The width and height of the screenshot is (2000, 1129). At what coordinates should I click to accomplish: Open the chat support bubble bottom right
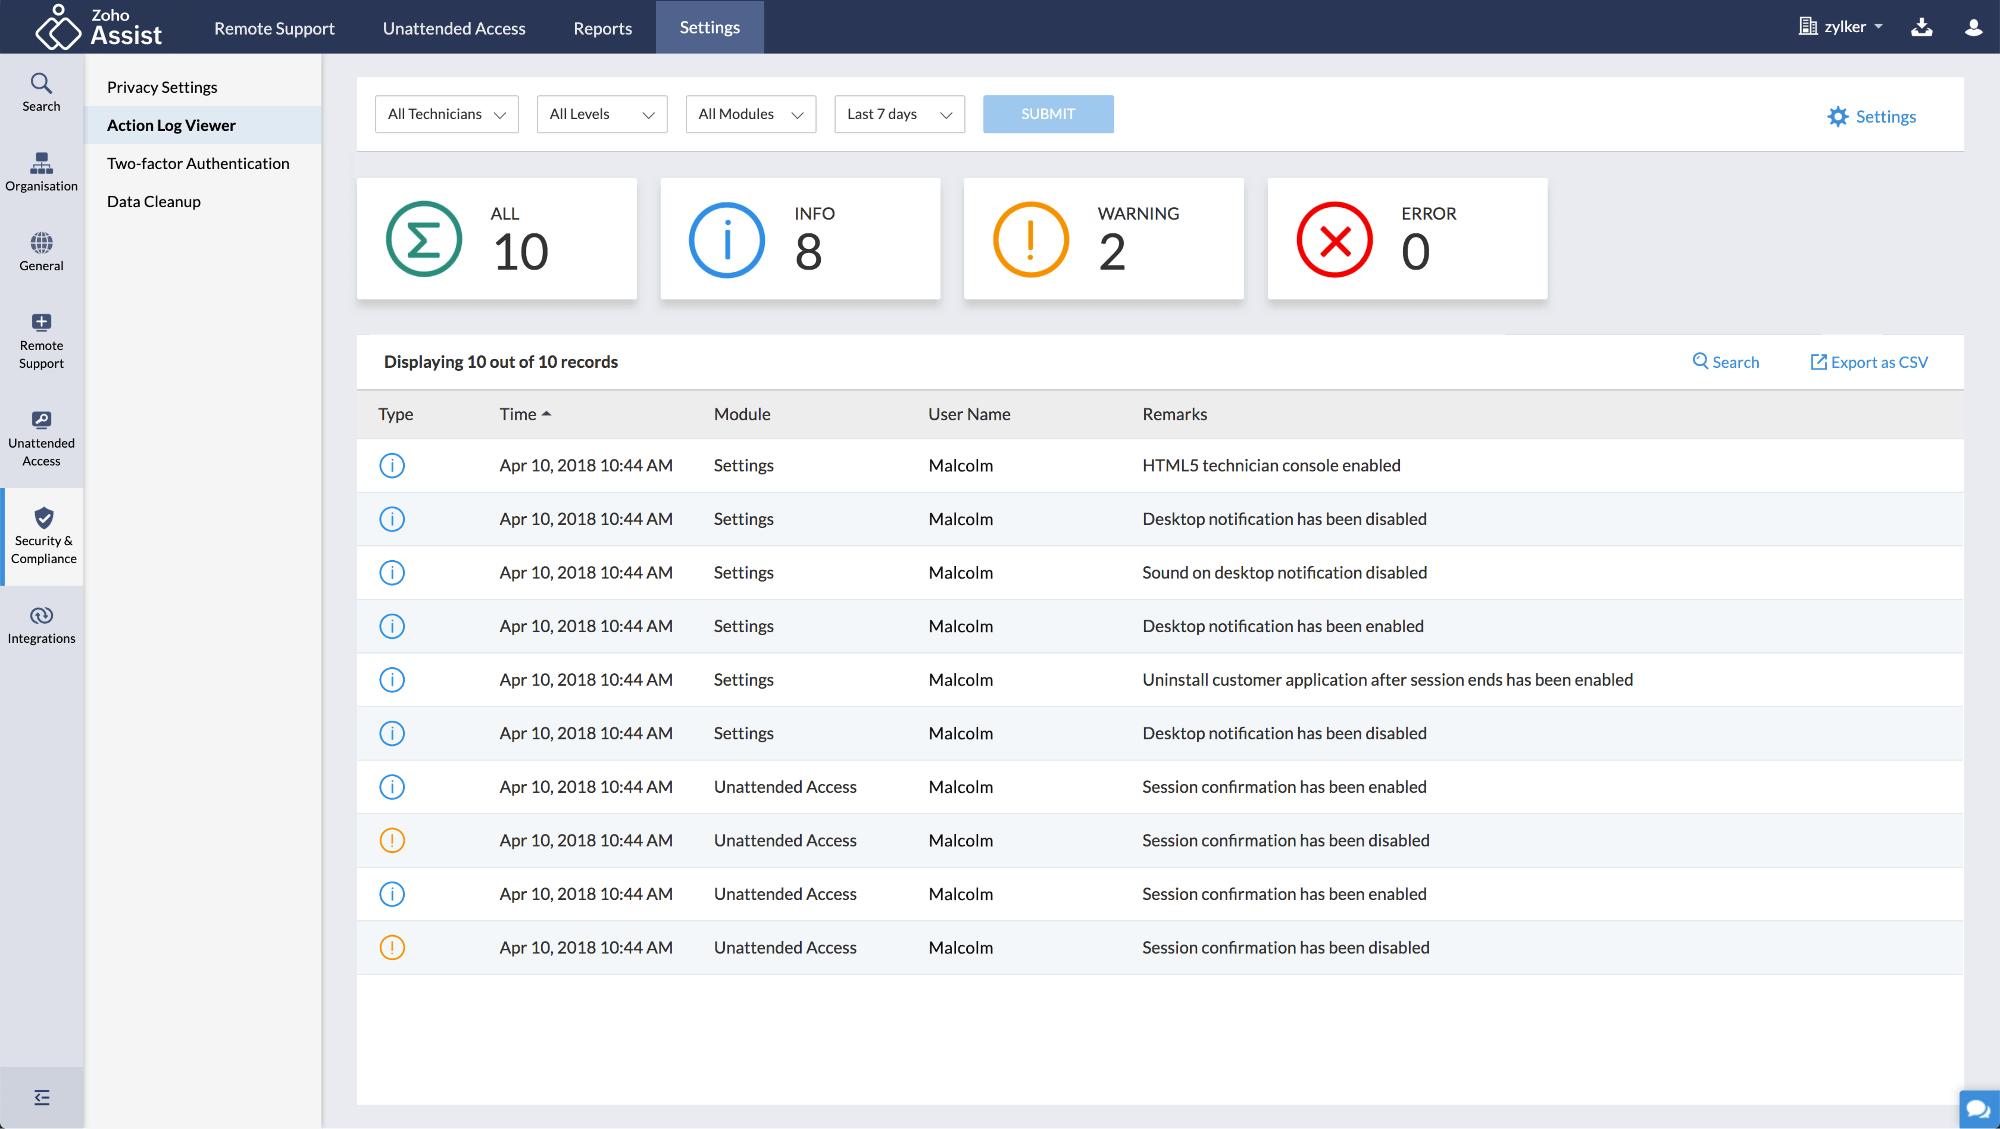click(x=1978, y=1109)
